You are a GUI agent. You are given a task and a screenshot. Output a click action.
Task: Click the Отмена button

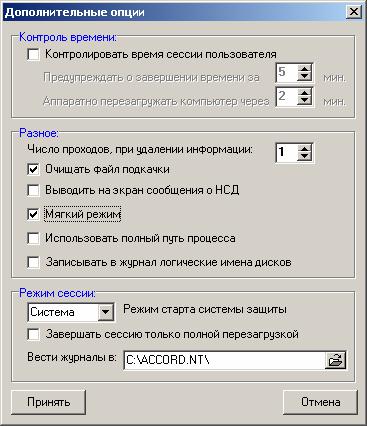[x=320, y=402]
